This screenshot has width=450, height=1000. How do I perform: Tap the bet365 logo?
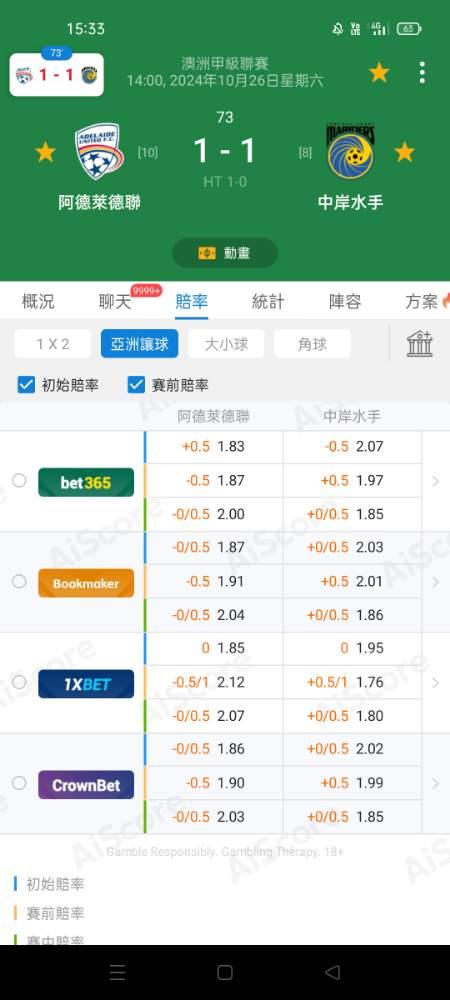[86, 482]
